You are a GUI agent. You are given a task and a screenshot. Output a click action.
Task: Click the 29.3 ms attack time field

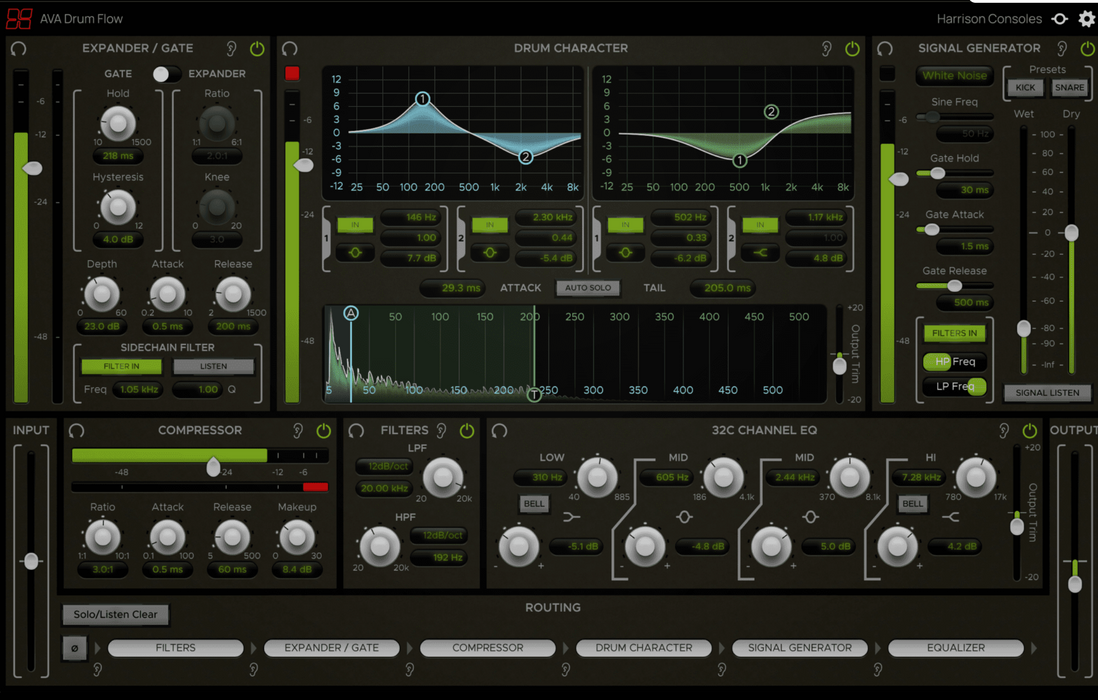coord(454,288)
